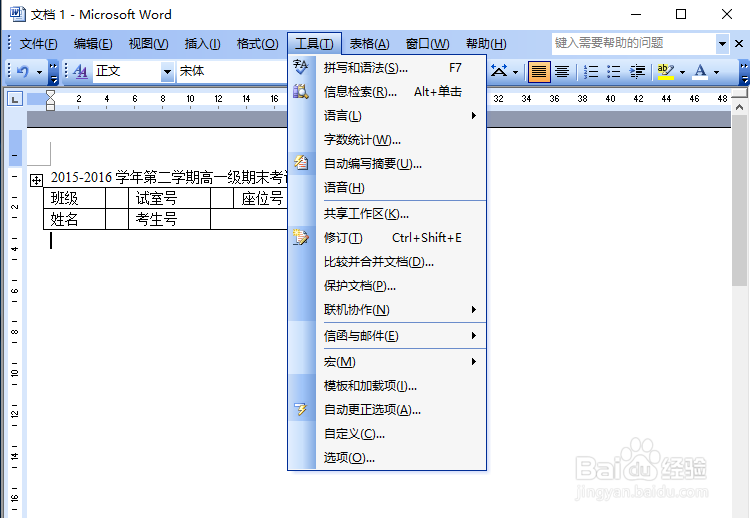Open the 编辑(E) menu
This screenshot has width=750, height=518.
point(93,44)
